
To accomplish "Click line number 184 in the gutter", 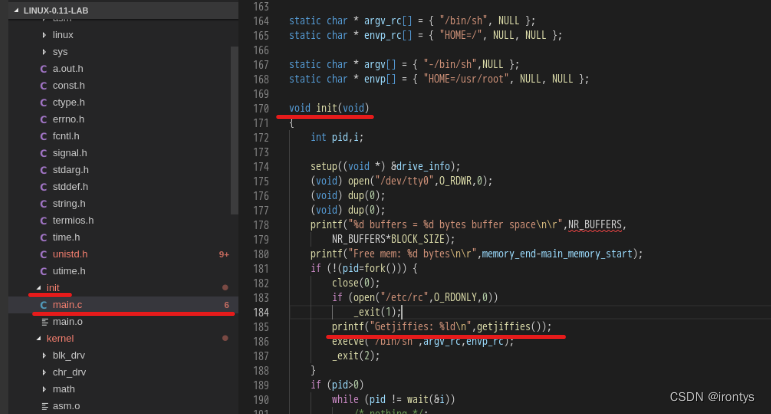I will (261, 312).
